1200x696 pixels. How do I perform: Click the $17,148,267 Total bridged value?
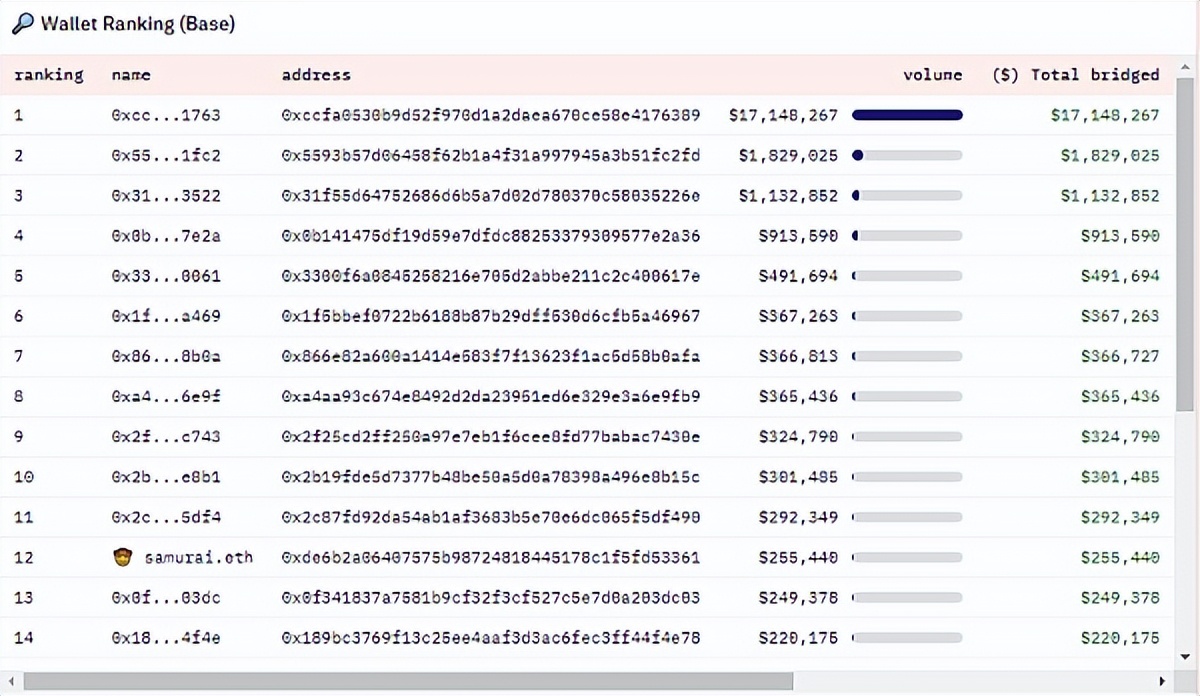pos(1105,115)
